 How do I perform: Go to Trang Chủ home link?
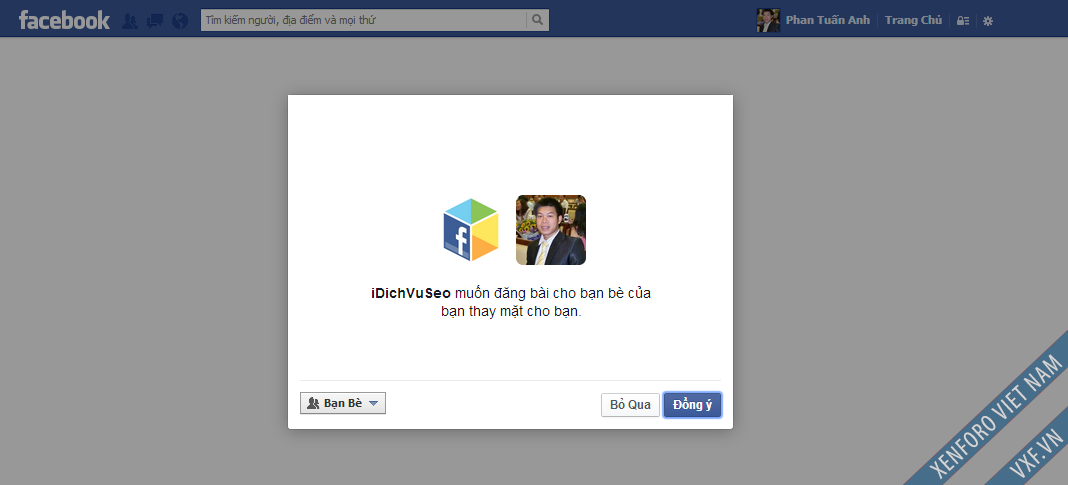coord(913,20)
